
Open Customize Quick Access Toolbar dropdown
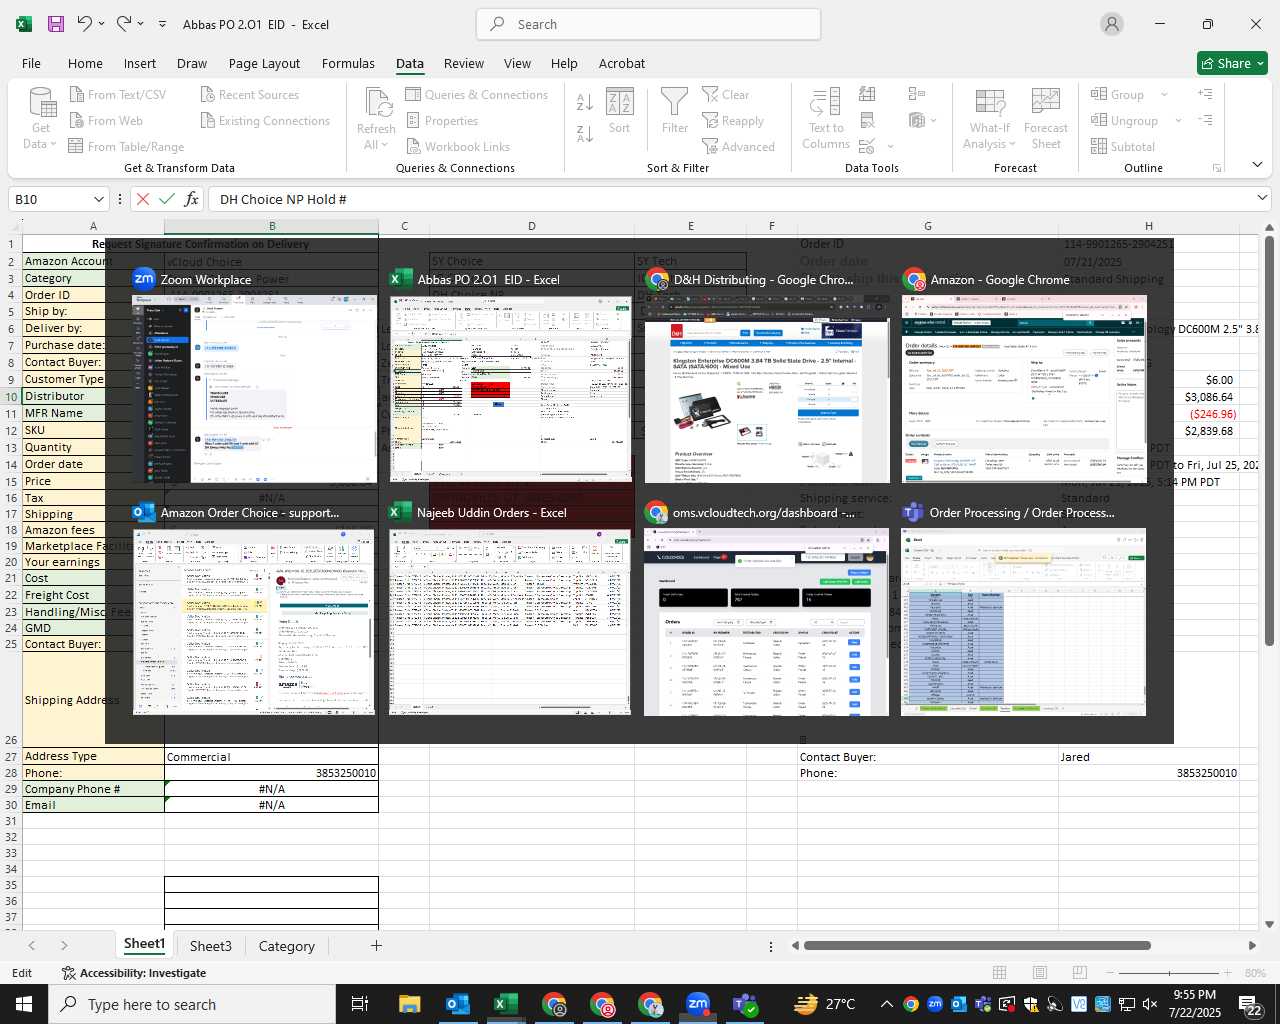162,24
